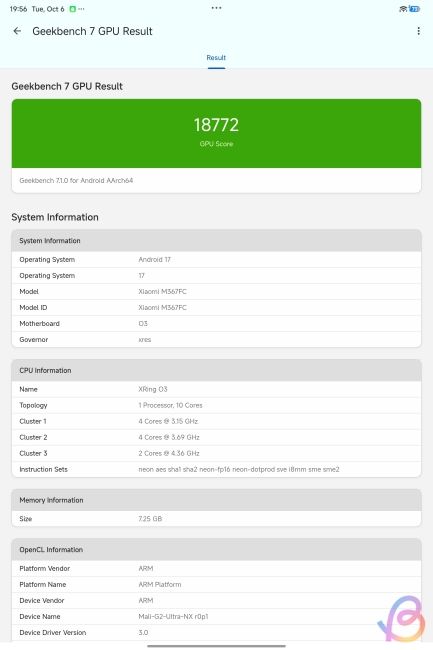The image size is (433, 650).
Task: Click the Device Driver Version value '3.0'
Action: coord(143,633)
